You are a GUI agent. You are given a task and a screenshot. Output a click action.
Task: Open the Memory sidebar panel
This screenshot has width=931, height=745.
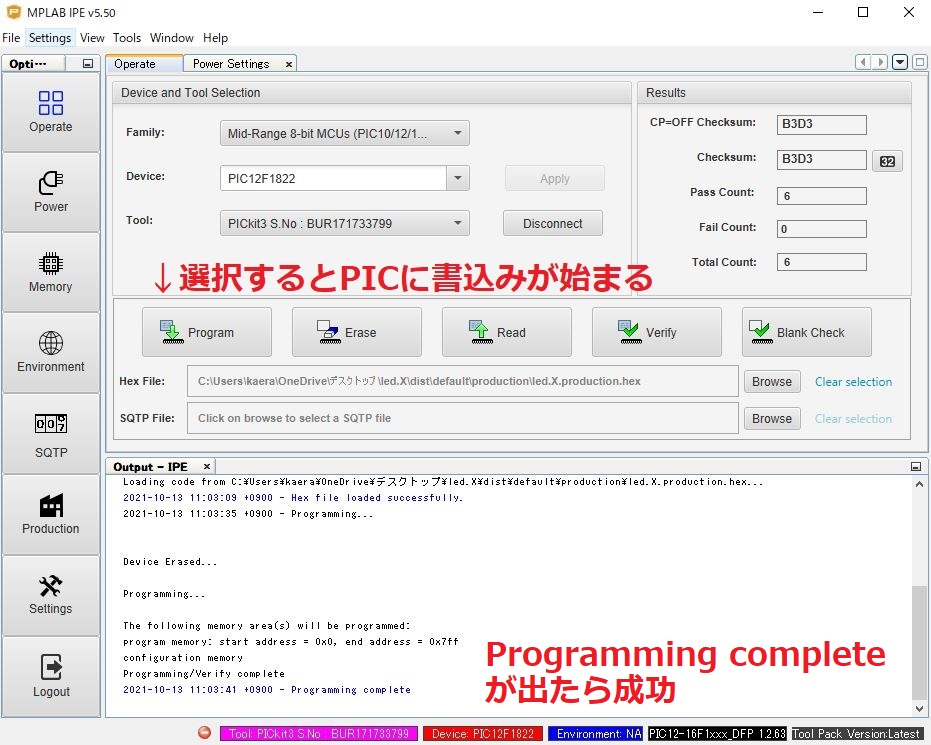50,272
